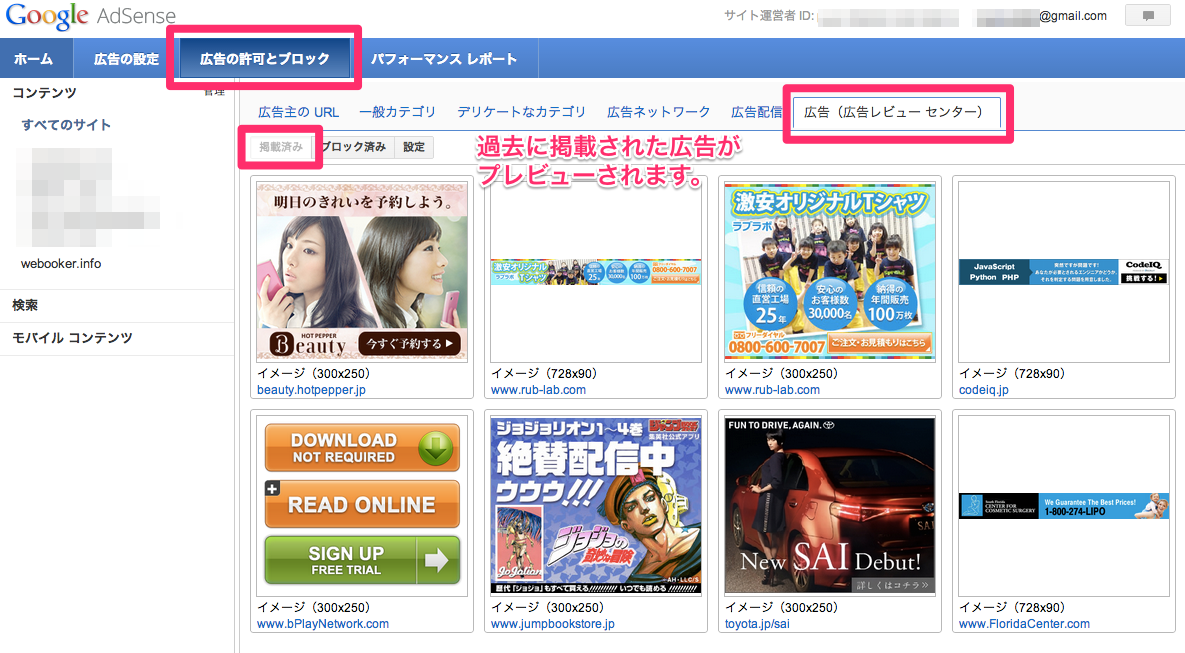Open the feedback speech bubble button

click(x=1147, y=16)
